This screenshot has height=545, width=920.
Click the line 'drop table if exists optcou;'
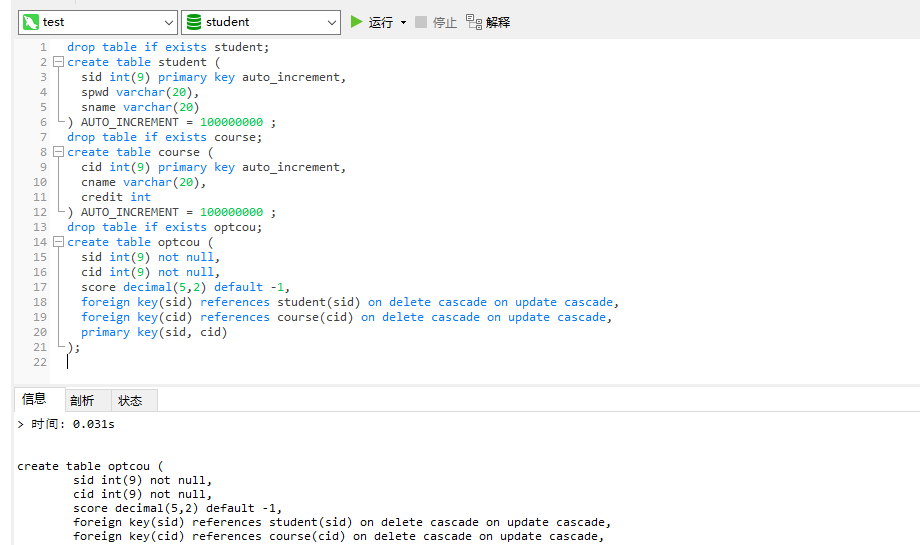[164, 227]
